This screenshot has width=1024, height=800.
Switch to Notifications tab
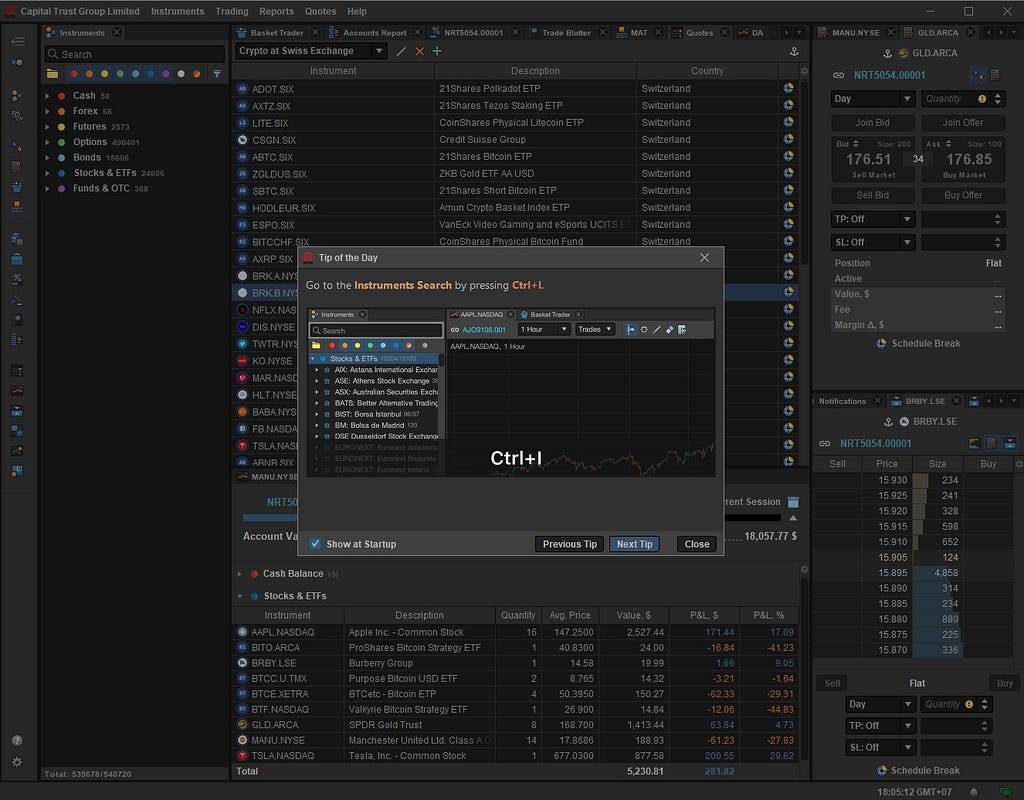point(842,401)
